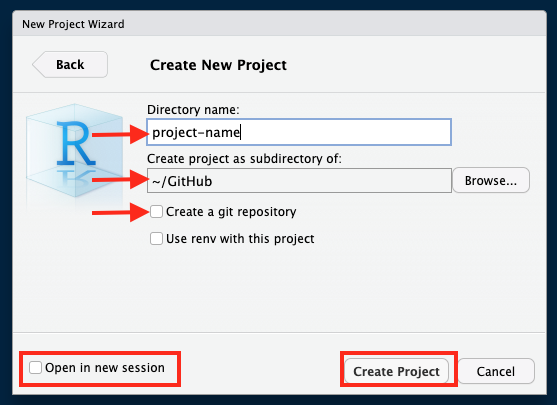
Task: Click the red arrow pointing at project-name field
Action: 120,134
